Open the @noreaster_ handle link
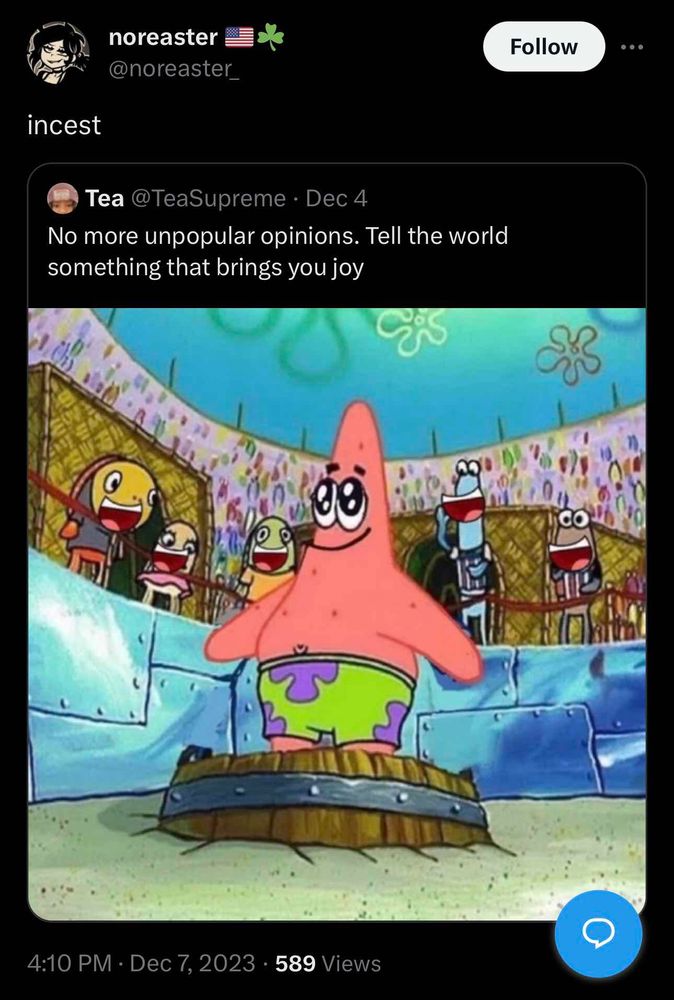674x1000 pixels. (174, 68)
